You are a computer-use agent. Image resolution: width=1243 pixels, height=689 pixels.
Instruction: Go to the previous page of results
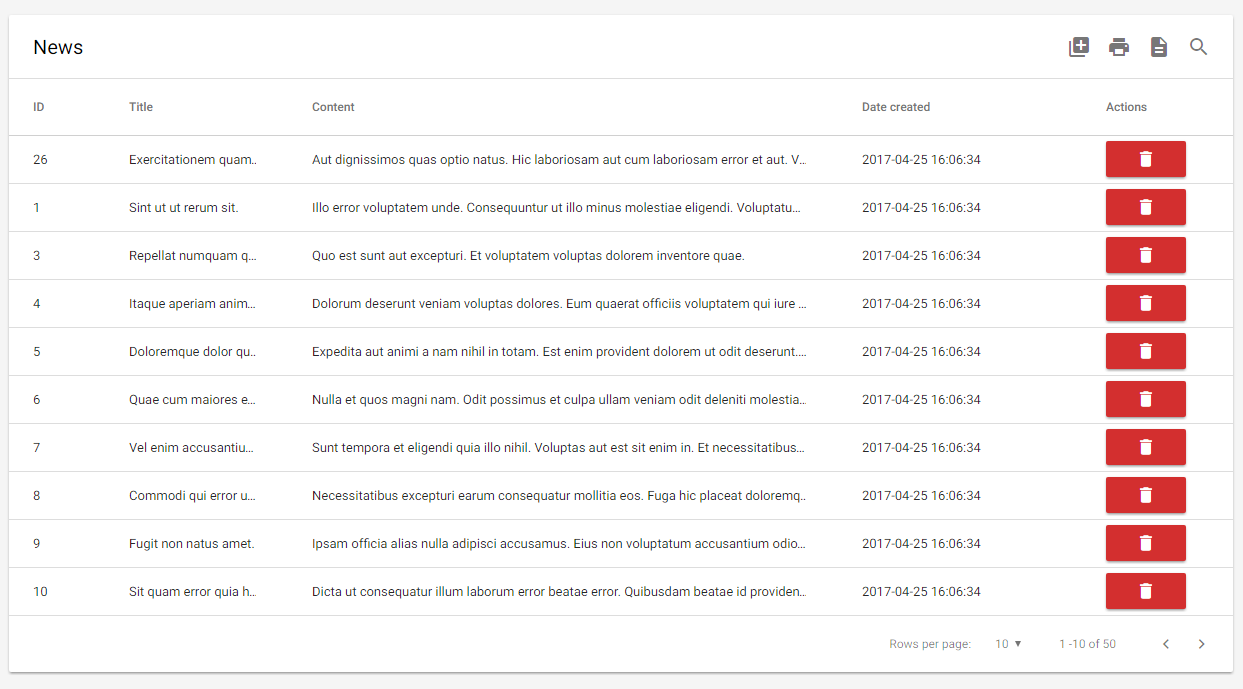(x=1165, y=644)
